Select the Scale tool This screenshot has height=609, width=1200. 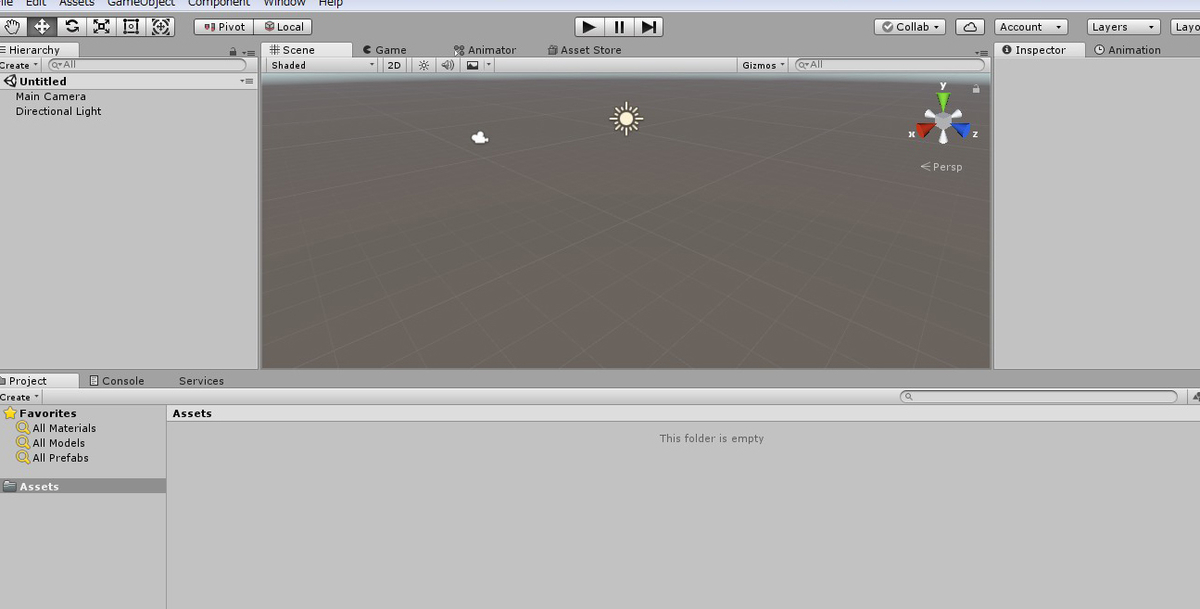pyautogui.click(x=101, y=27)
